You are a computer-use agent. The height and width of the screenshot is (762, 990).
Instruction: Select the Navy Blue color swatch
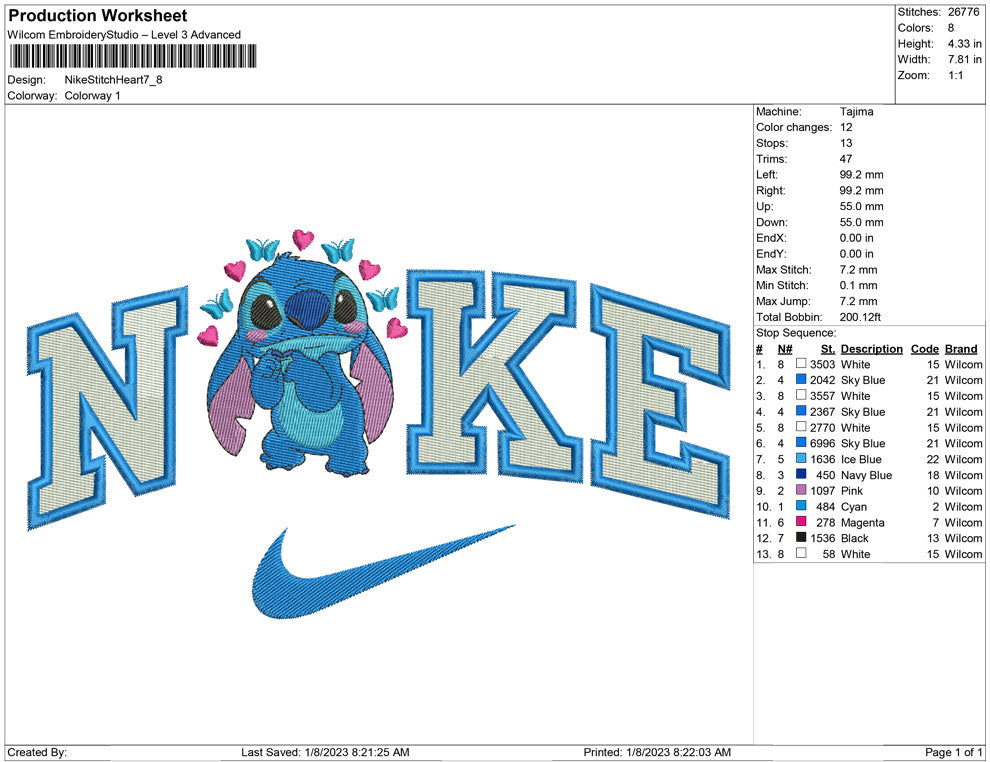coord(801,474)
